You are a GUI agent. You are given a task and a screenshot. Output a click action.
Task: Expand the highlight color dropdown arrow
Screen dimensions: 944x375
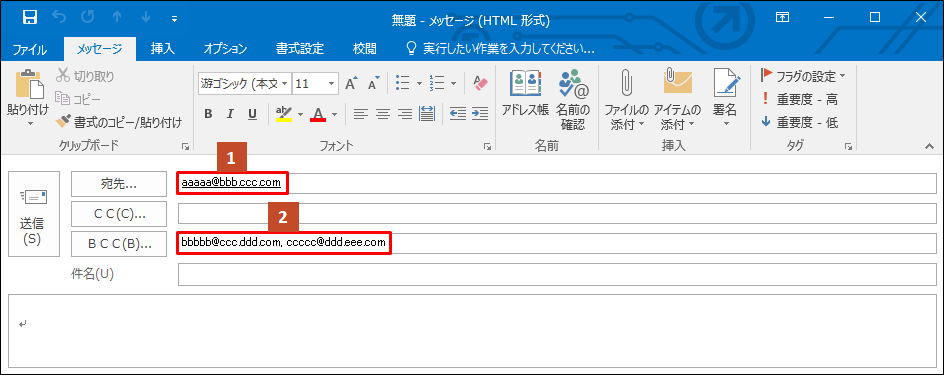[299, 114]
